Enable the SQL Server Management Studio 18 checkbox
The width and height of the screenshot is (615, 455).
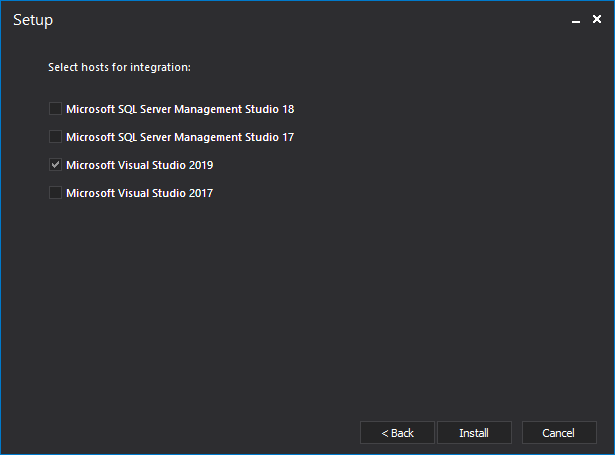[55, 109]
